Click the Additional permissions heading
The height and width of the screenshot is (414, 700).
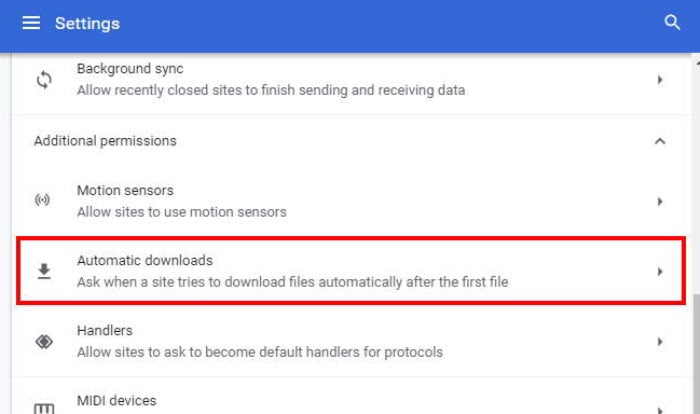pyautogui.click(x=105, y=141)
